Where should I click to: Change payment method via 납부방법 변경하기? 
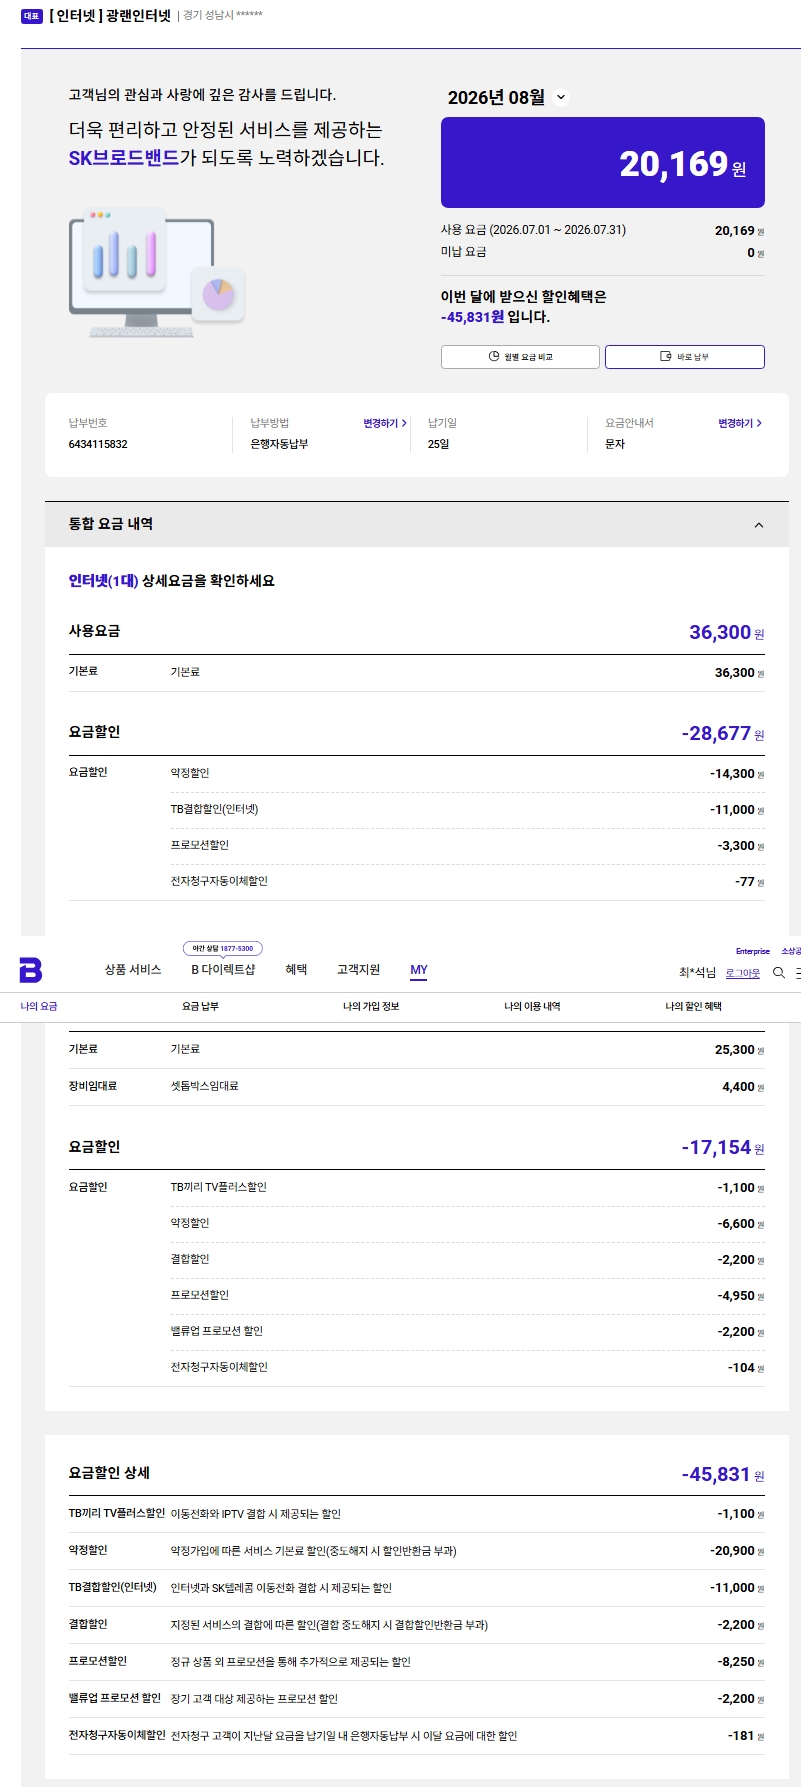[x=385, y=424]
